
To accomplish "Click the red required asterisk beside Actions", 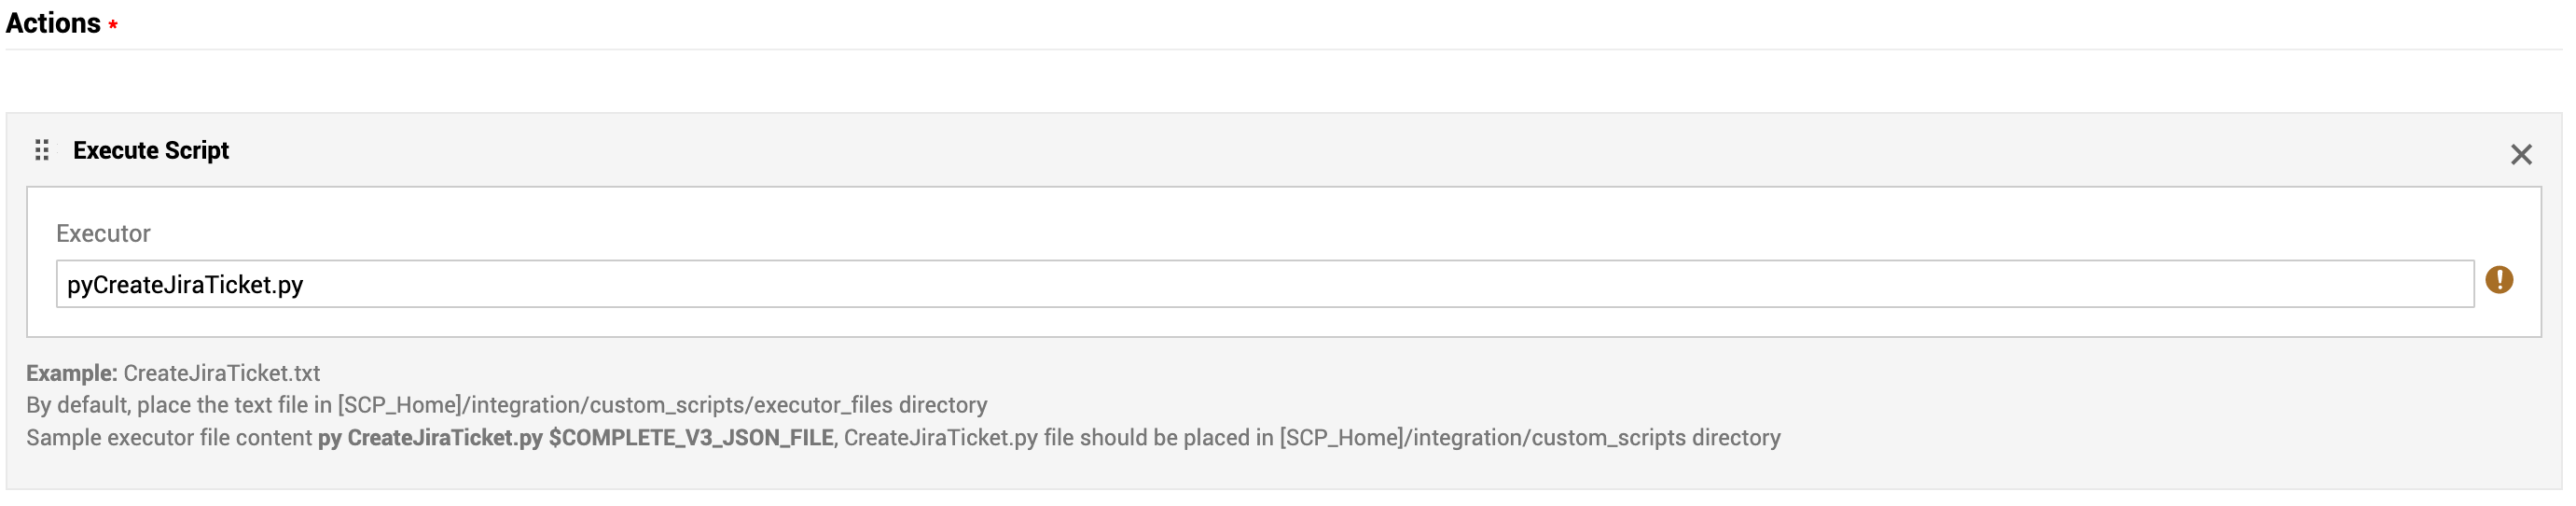I will click(x=113, y=25).
